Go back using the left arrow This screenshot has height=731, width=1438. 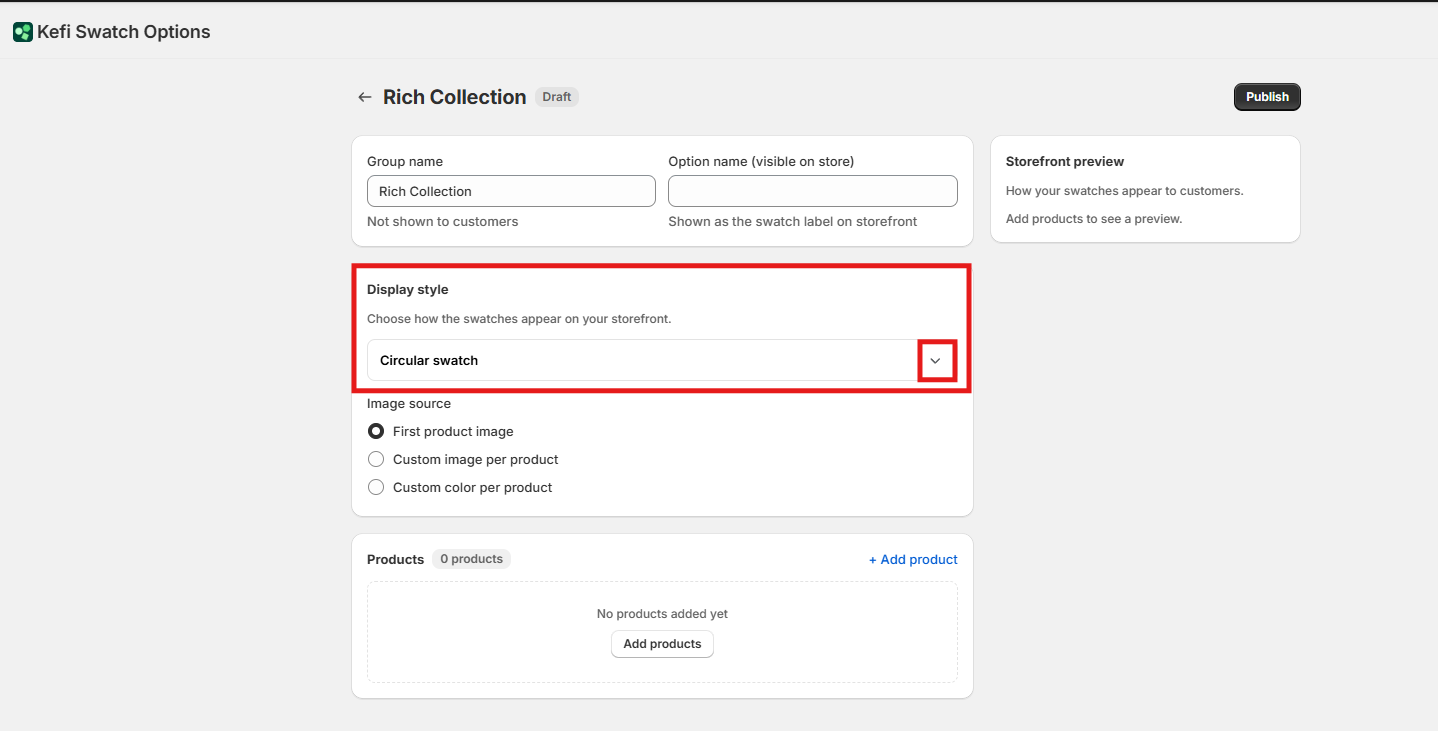tap(365, 97)
